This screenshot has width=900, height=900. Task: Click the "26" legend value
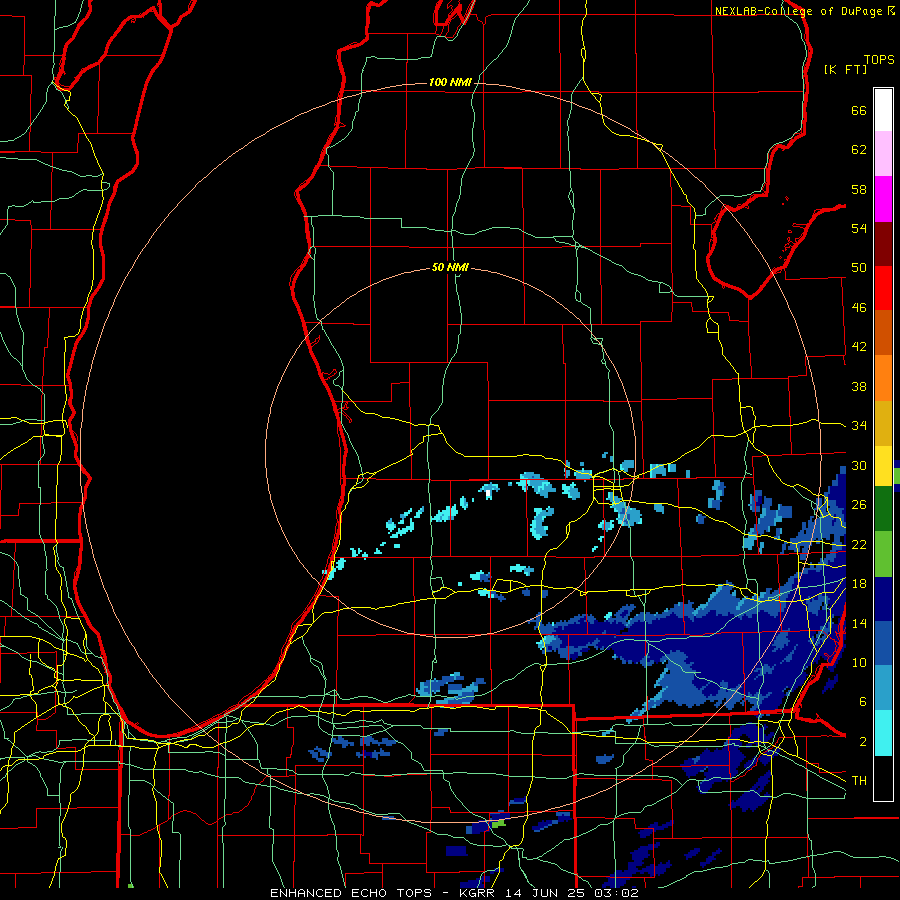(859, 505)
